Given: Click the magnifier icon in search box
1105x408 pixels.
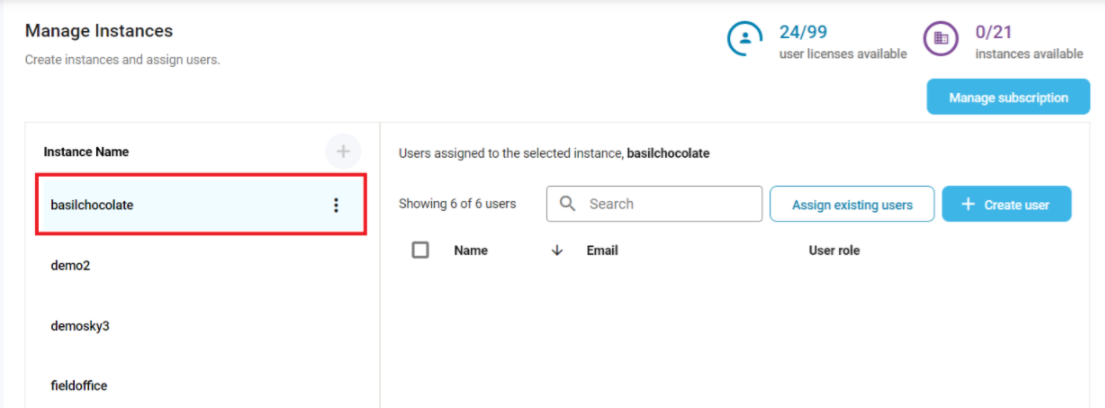Looking at the screenshot, I should [568, 204].
